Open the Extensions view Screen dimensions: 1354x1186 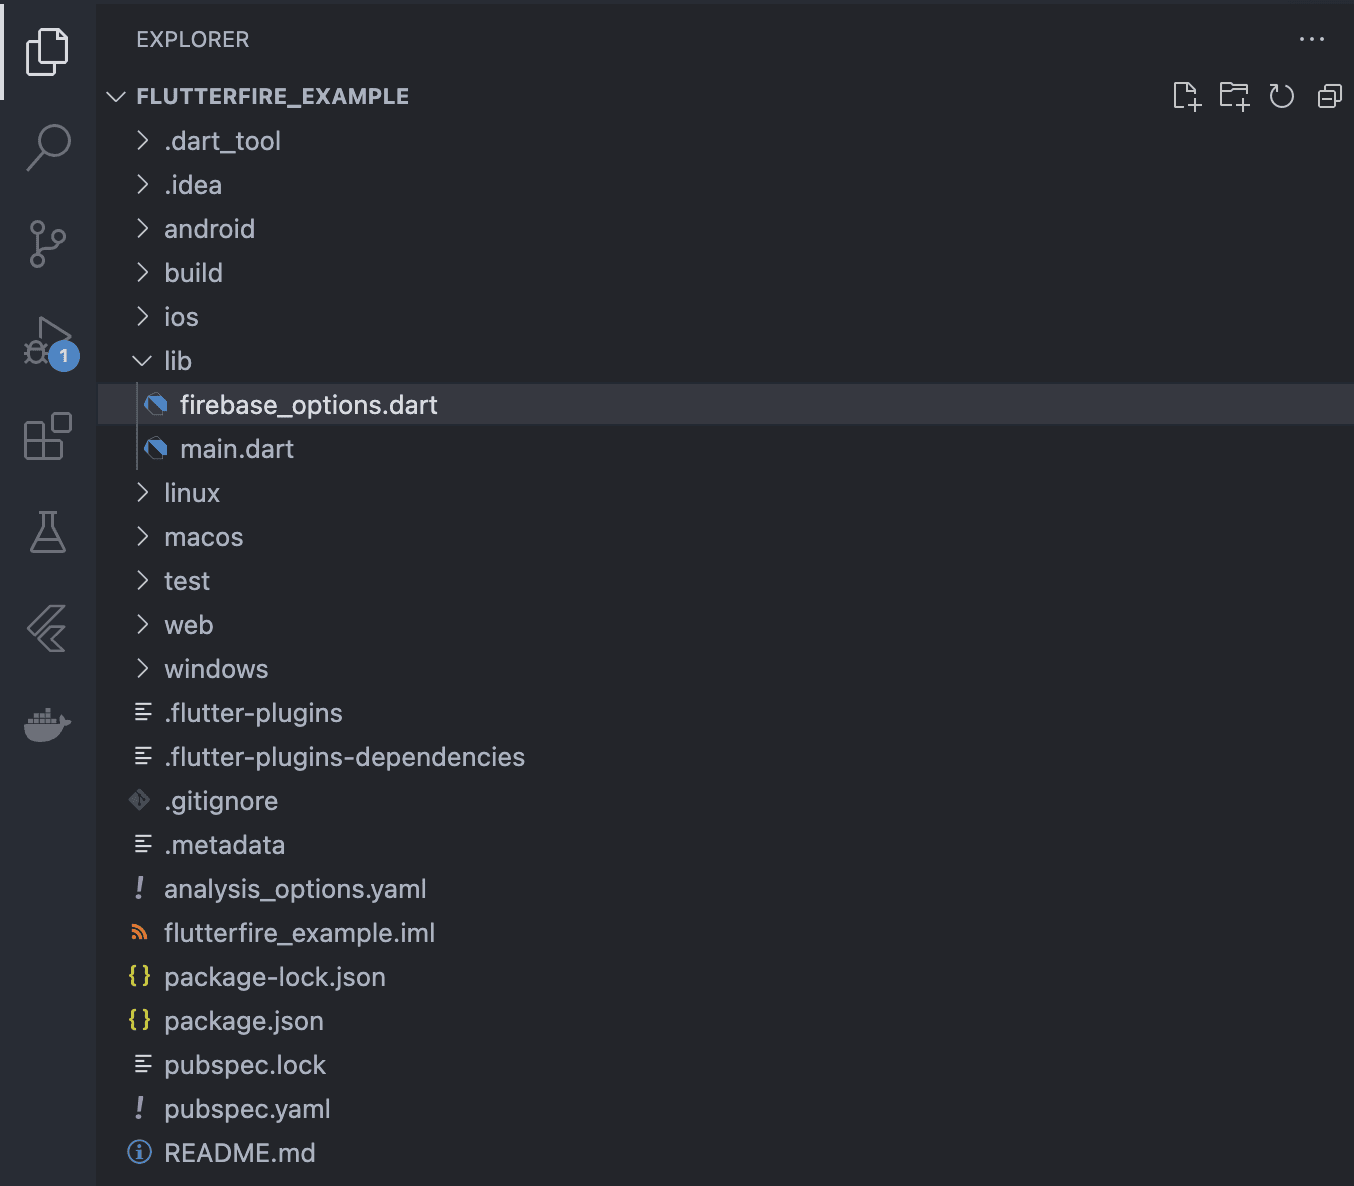48,437
